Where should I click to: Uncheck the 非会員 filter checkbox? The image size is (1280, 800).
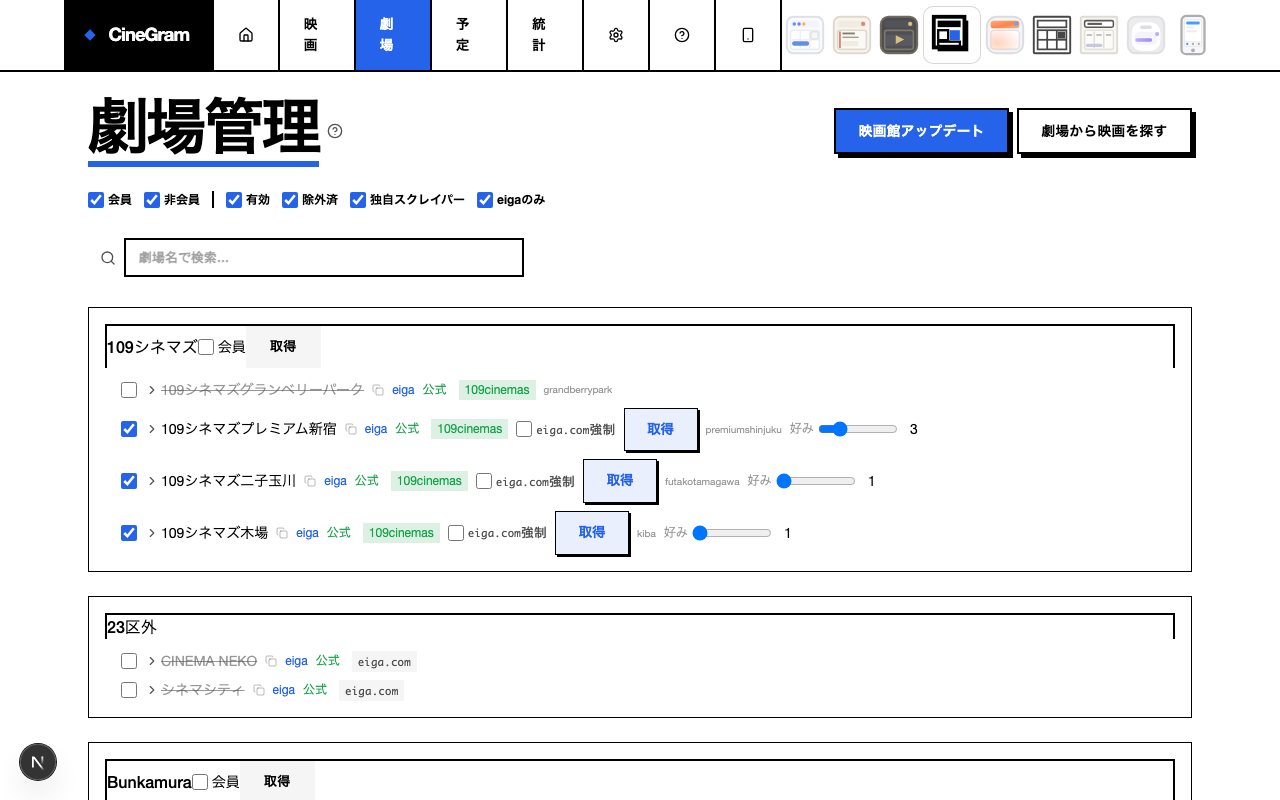pyautogui.click(x=151, y=199)
